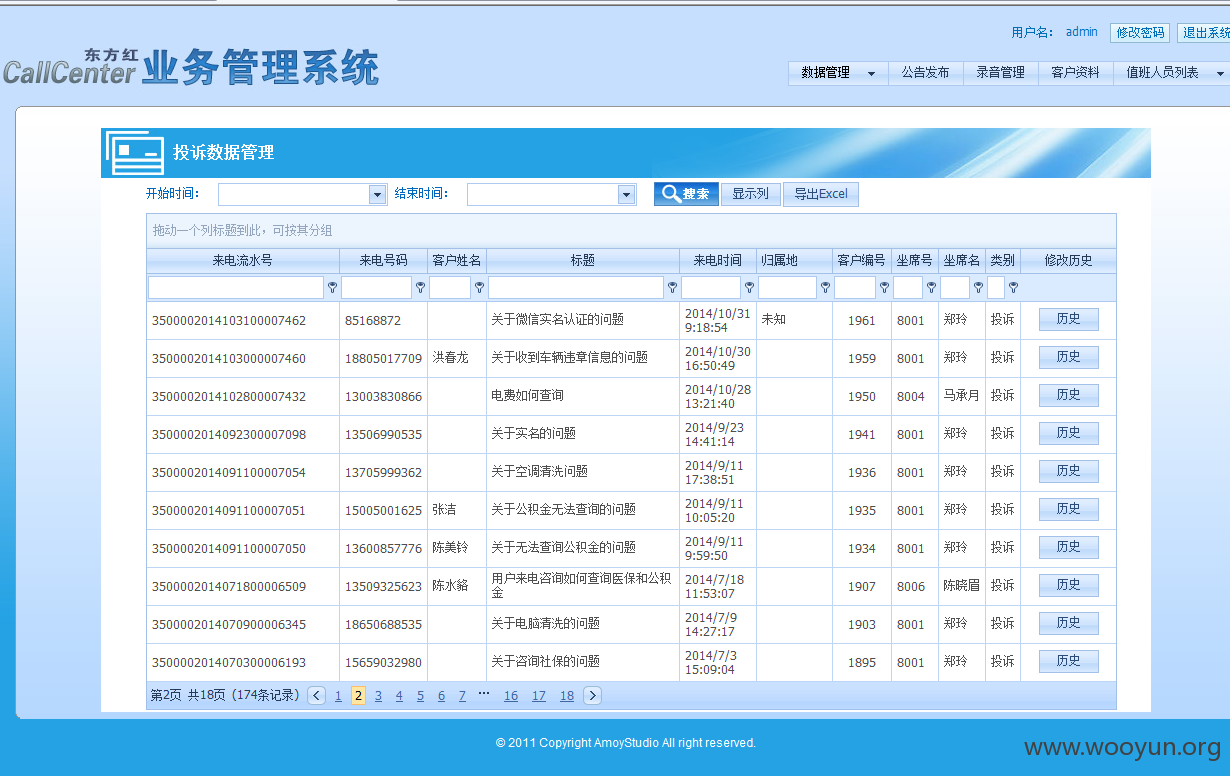The width and height of the screenshot is (1230, 776).
Task: Go to page 4 in pager
Action: point(399,696)
